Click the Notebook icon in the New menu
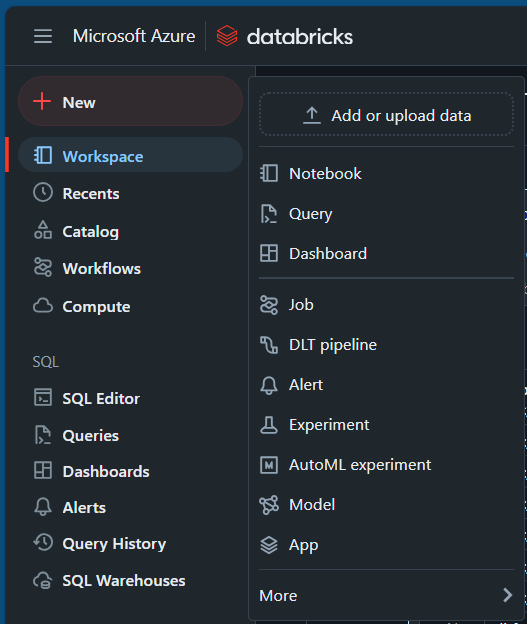Image resolution: width=527 pixels, height=624 pixels. point(269,174)
